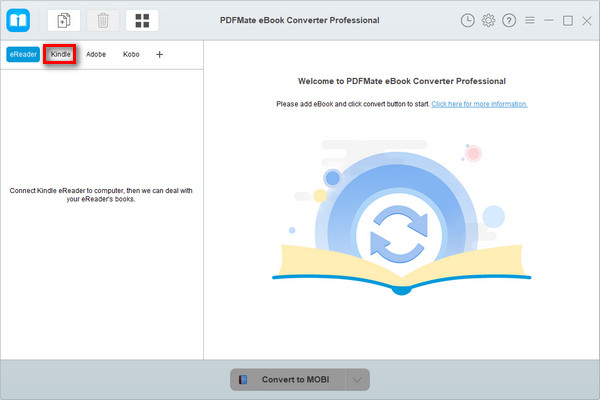The image size is (600, 400).
Task: Click the 'Please add eBook and click convert' text
Action: tap(352, 104)
